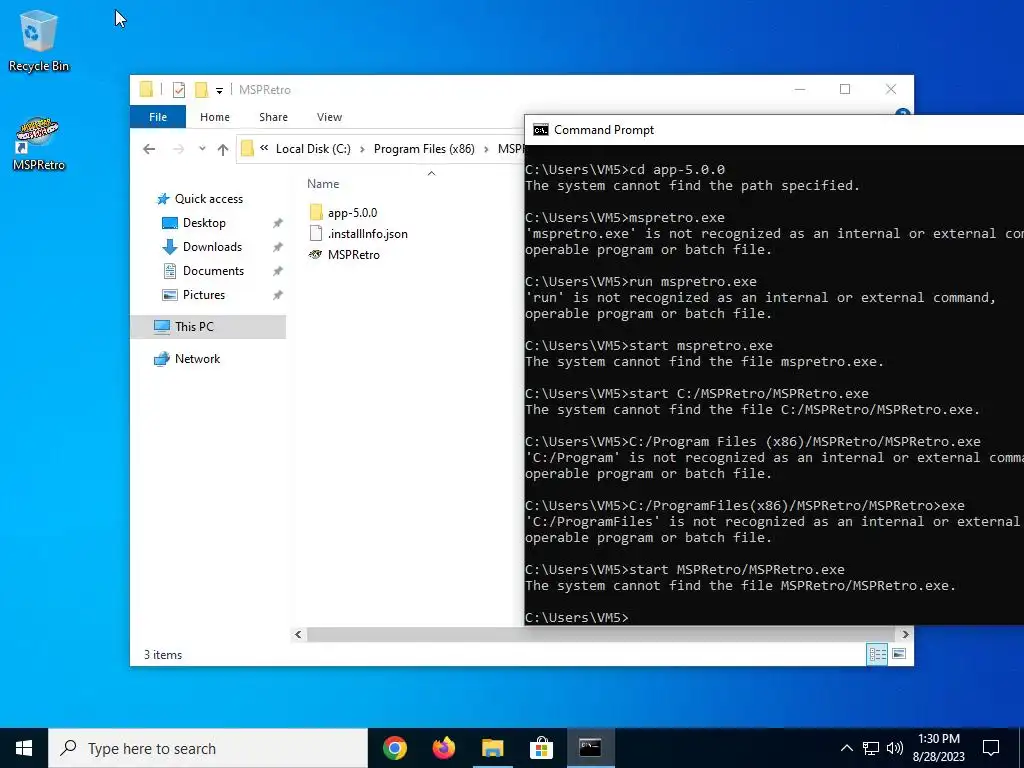The width and height of the screenshot is (1024, 768).
Task: Click the folder icon in File Explorer title bar
Action: [x=146, y=89]
